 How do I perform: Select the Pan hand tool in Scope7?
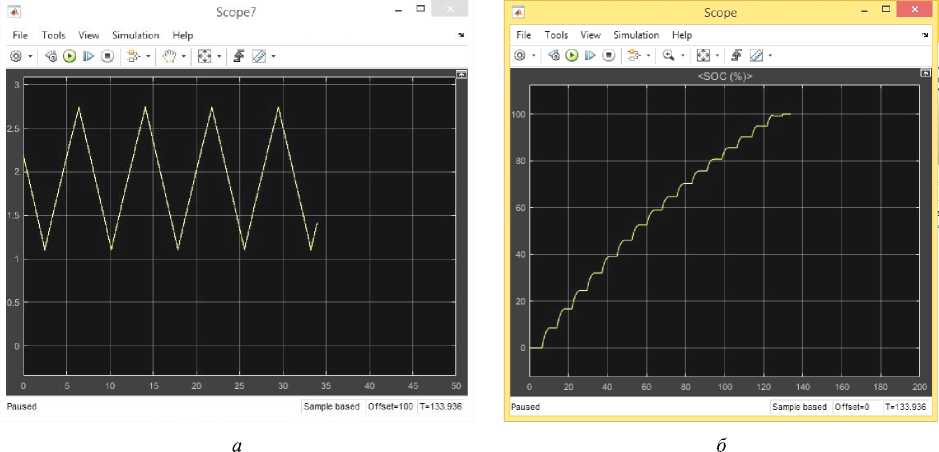169,56
